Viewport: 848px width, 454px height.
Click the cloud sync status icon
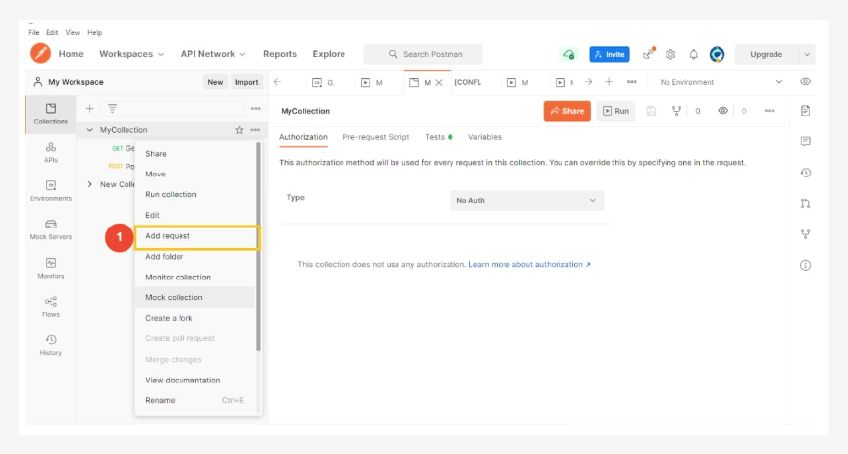pyautogui.click(x=568, y=54)
